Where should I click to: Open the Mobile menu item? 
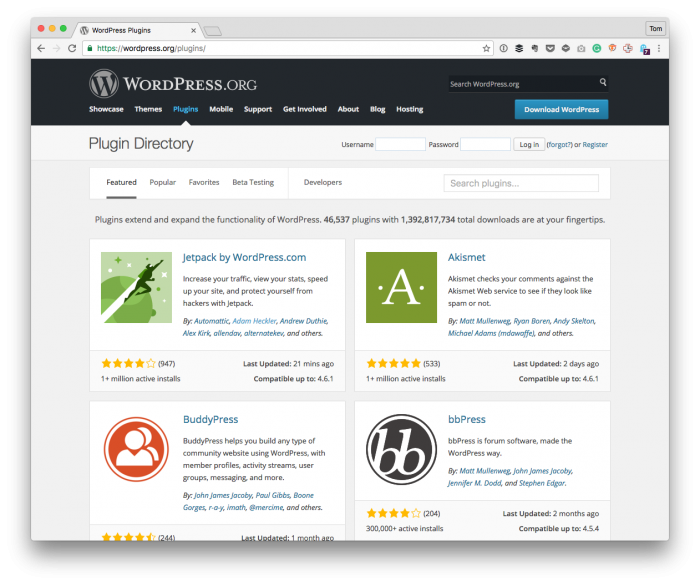pyautogui.click(x=221, y=109)
